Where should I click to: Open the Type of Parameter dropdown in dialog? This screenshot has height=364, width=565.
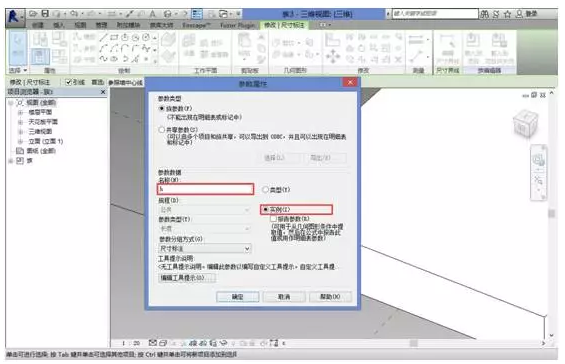(205, 228)
